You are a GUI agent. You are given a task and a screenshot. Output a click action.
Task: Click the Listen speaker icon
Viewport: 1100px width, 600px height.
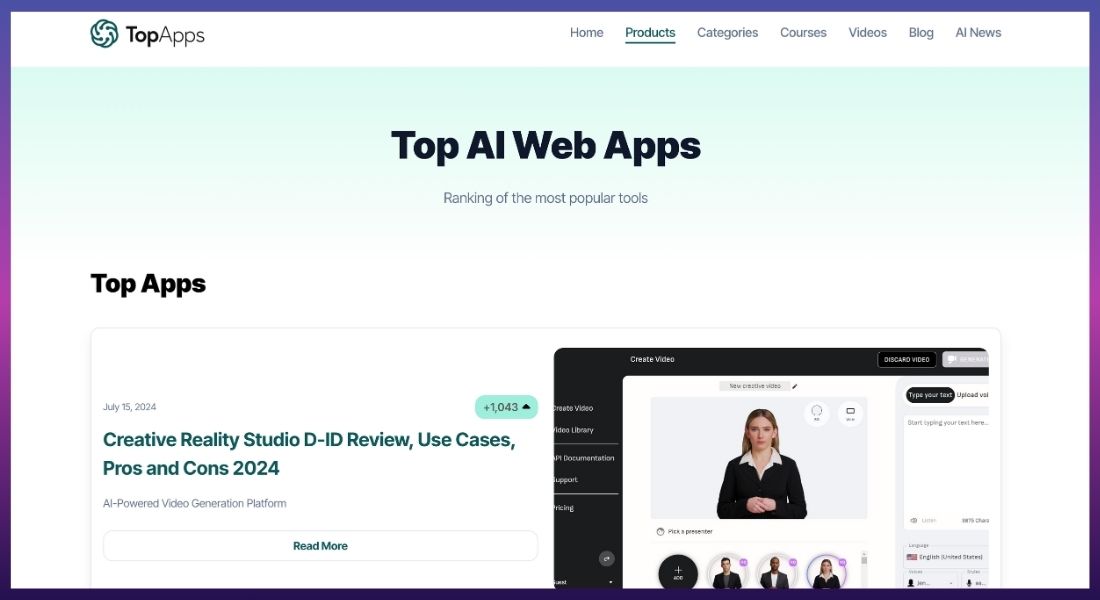tap(913, 521)
